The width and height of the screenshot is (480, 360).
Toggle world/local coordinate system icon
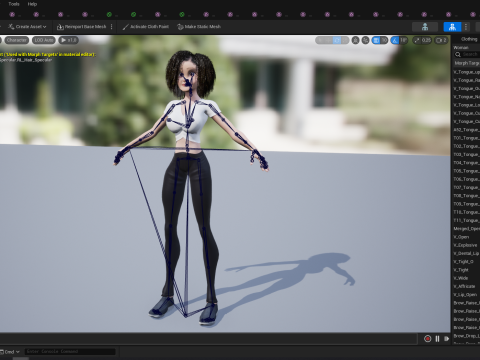[356, 40]
